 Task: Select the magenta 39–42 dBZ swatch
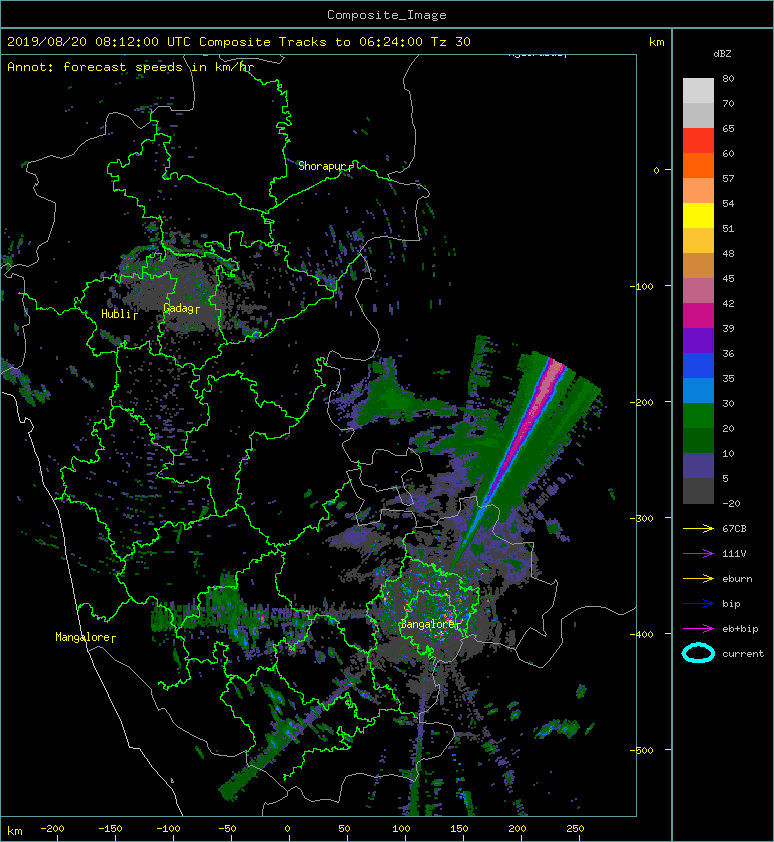698,316
